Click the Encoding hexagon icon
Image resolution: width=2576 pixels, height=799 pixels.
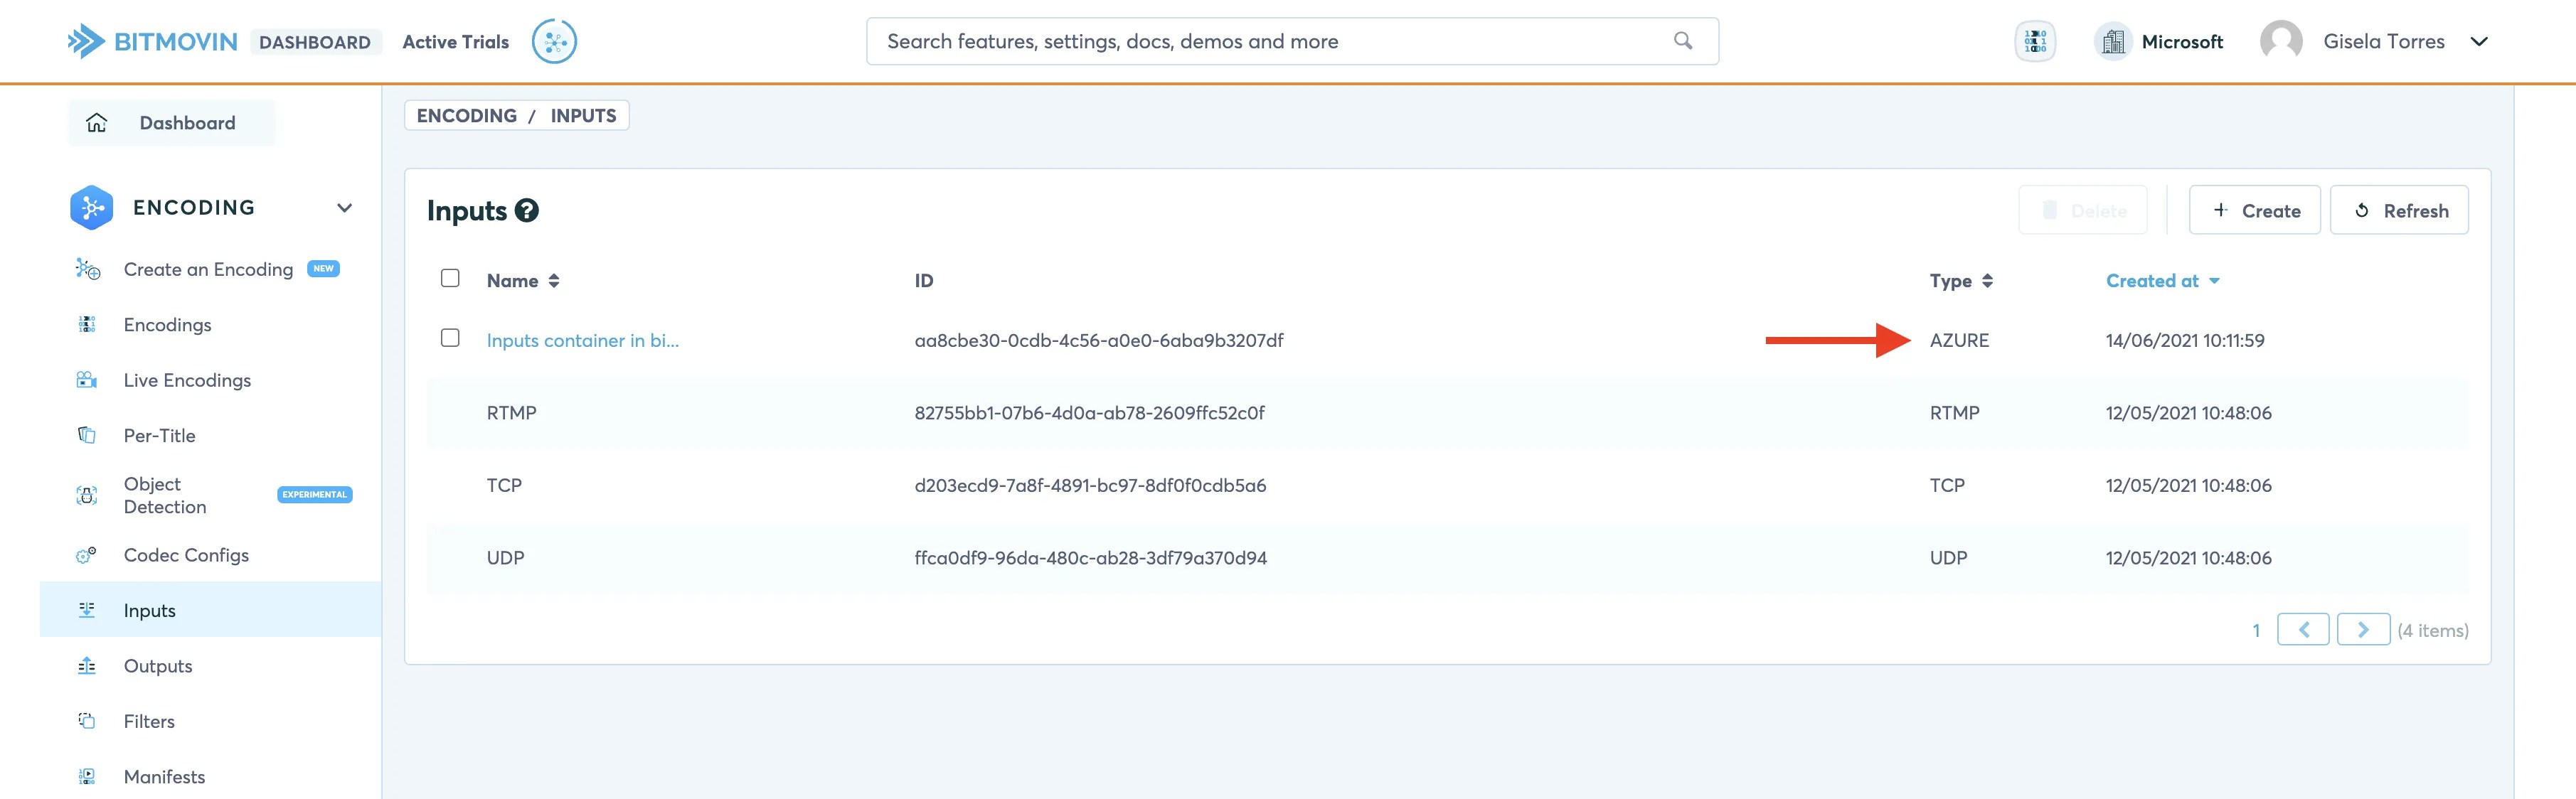point(91,207)
